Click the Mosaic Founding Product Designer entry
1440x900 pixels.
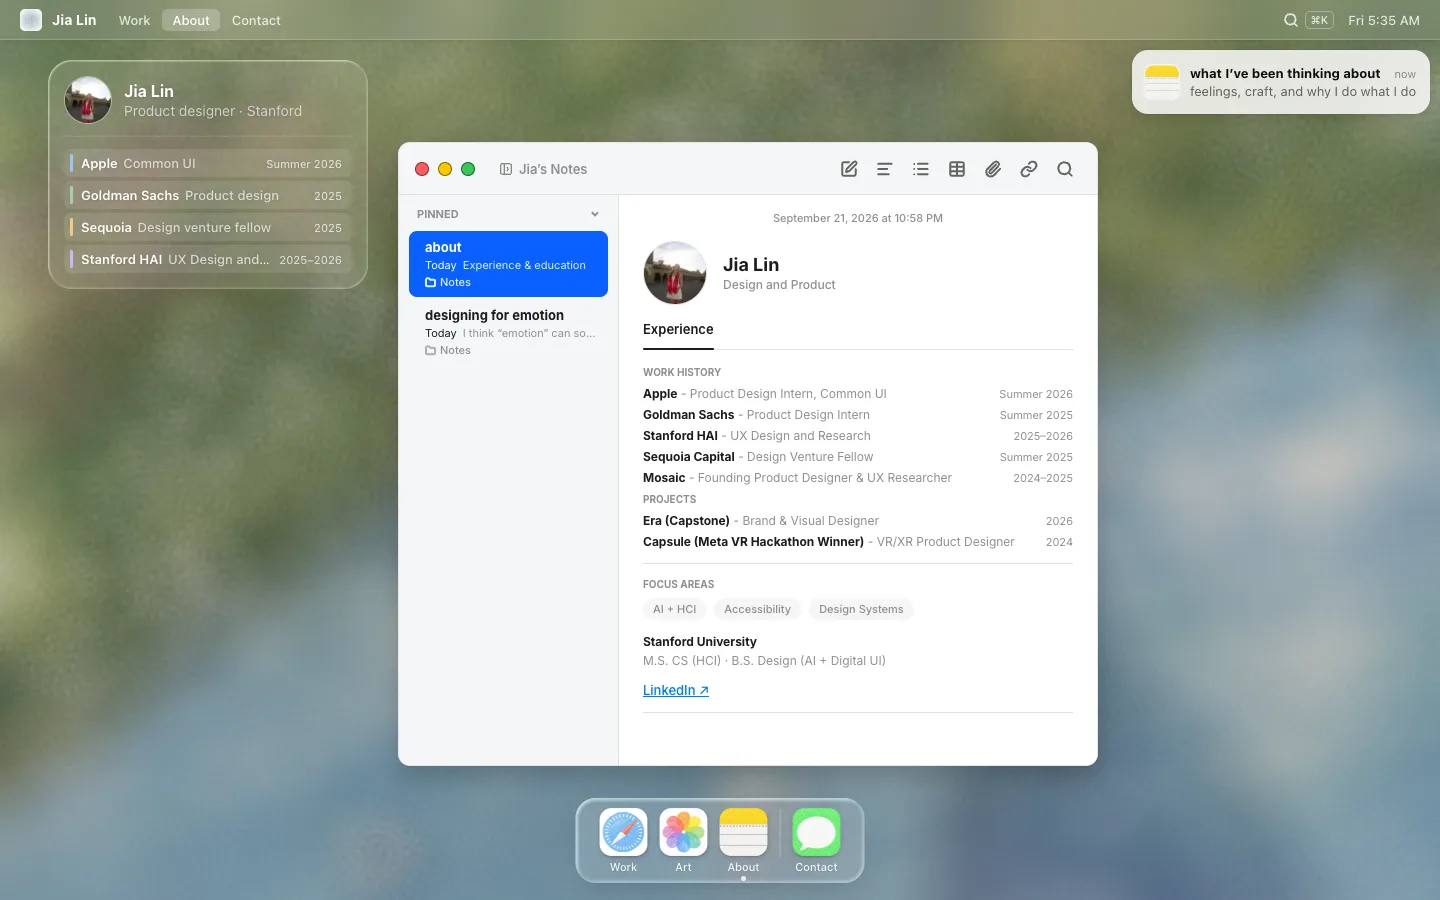[x=858, y=478]
